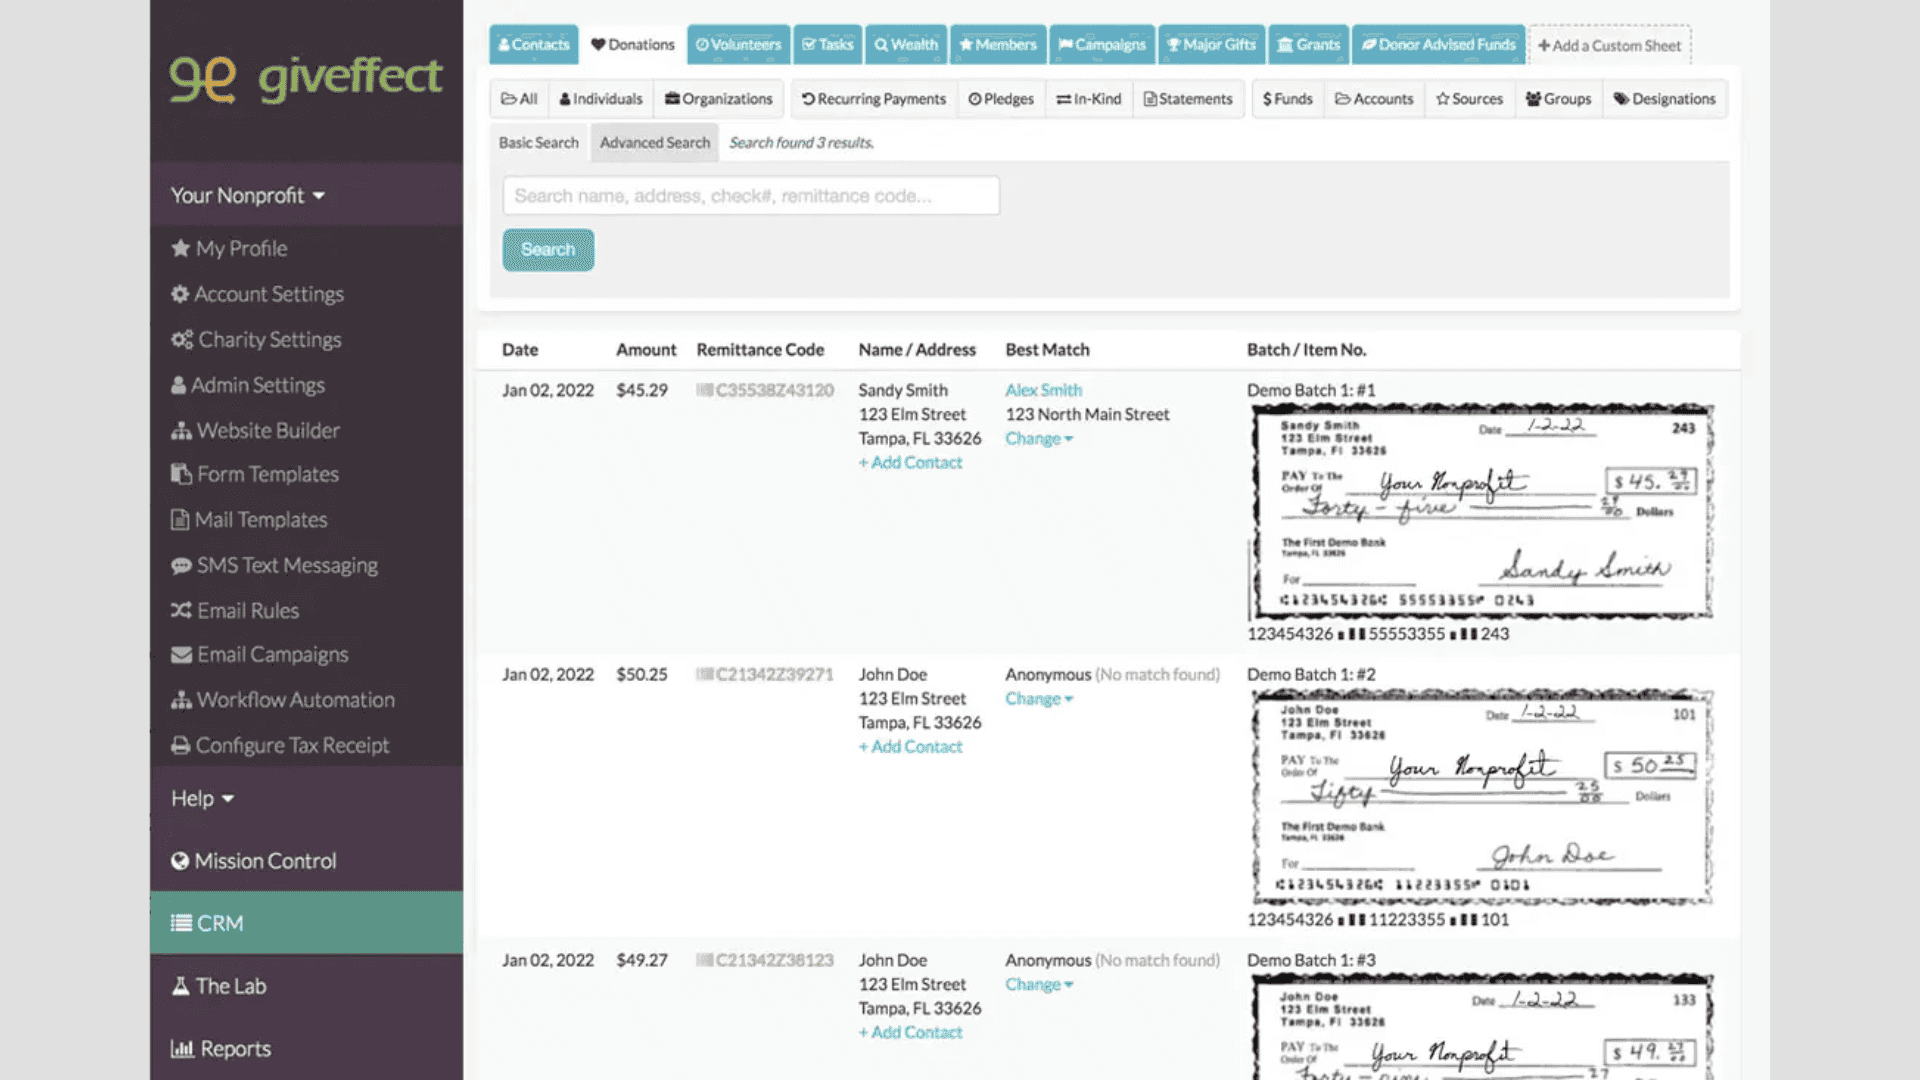Open the Funds section

point(1288,99)
